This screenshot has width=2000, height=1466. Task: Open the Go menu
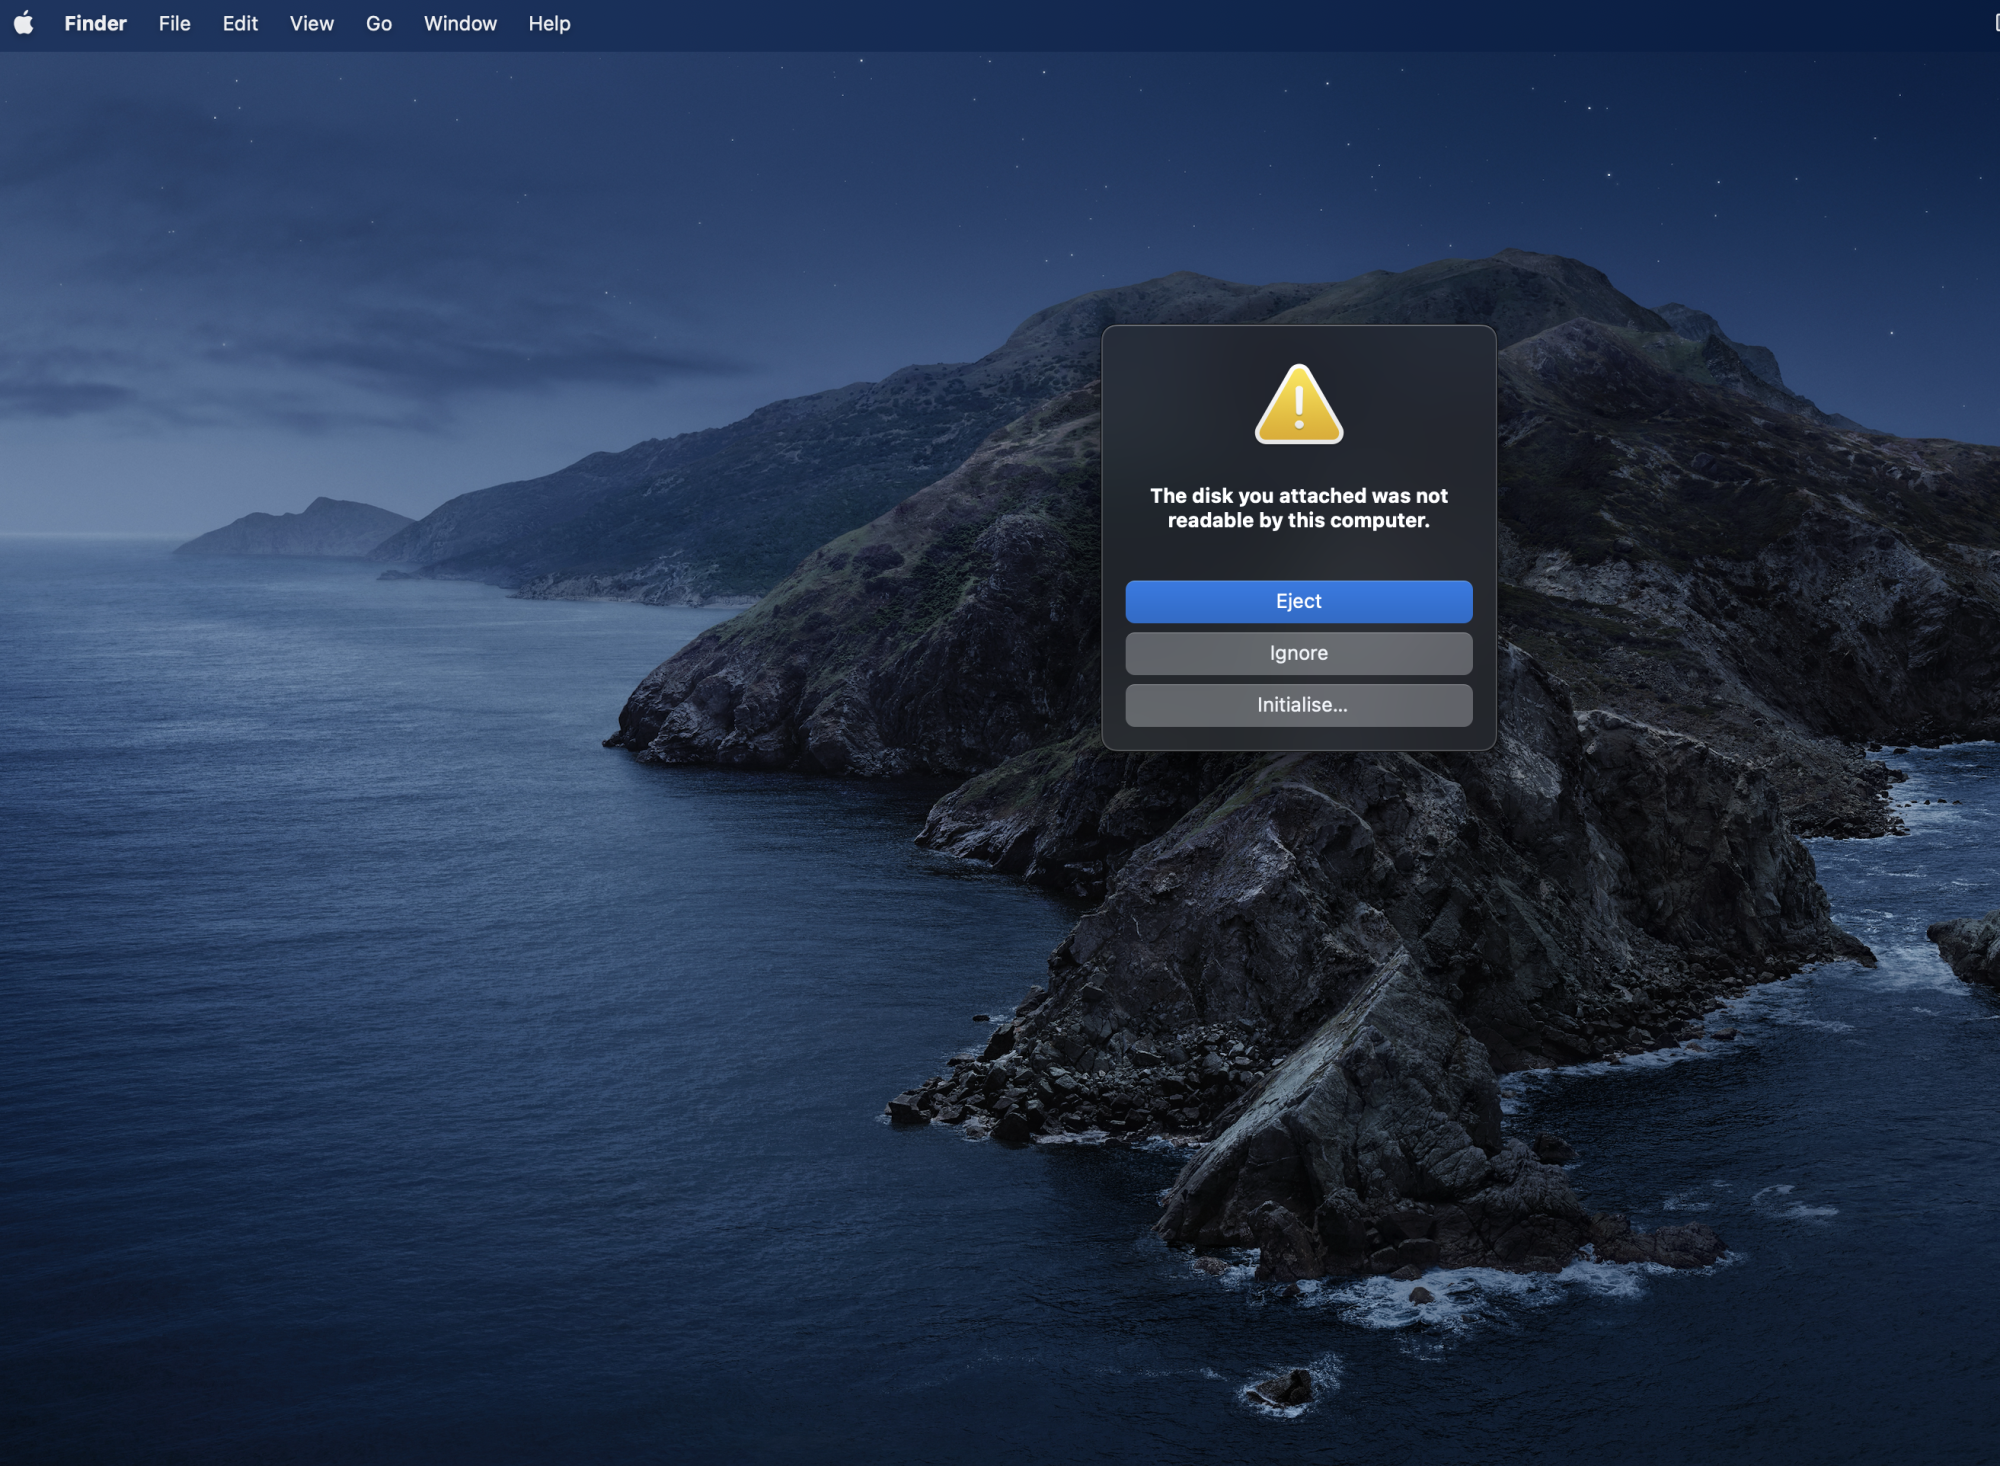(x=378, y=23)
